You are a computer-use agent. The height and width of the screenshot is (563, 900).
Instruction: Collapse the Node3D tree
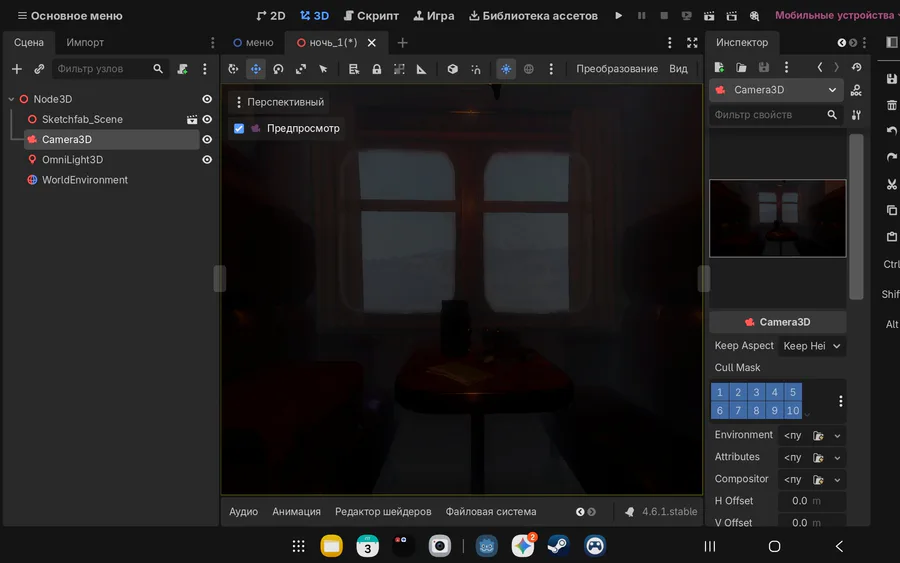[x=11, y=99]
